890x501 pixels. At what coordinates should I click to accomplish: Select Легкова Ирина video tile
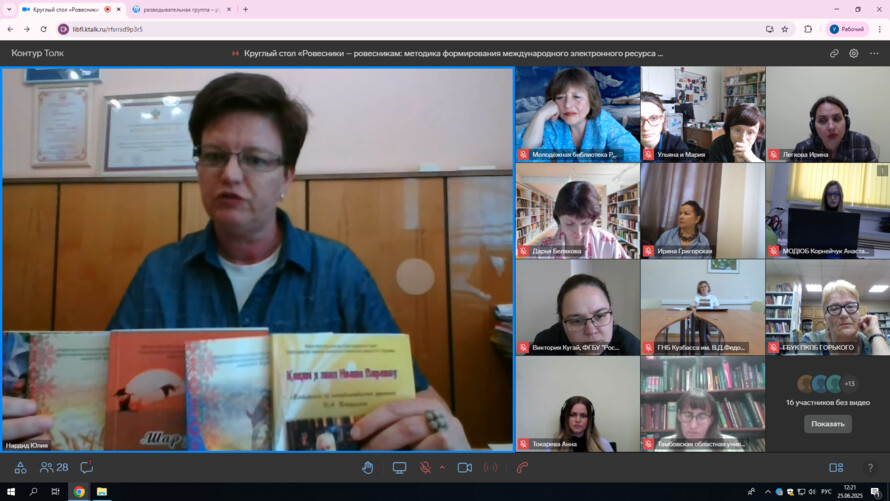(x=827, y=114)
